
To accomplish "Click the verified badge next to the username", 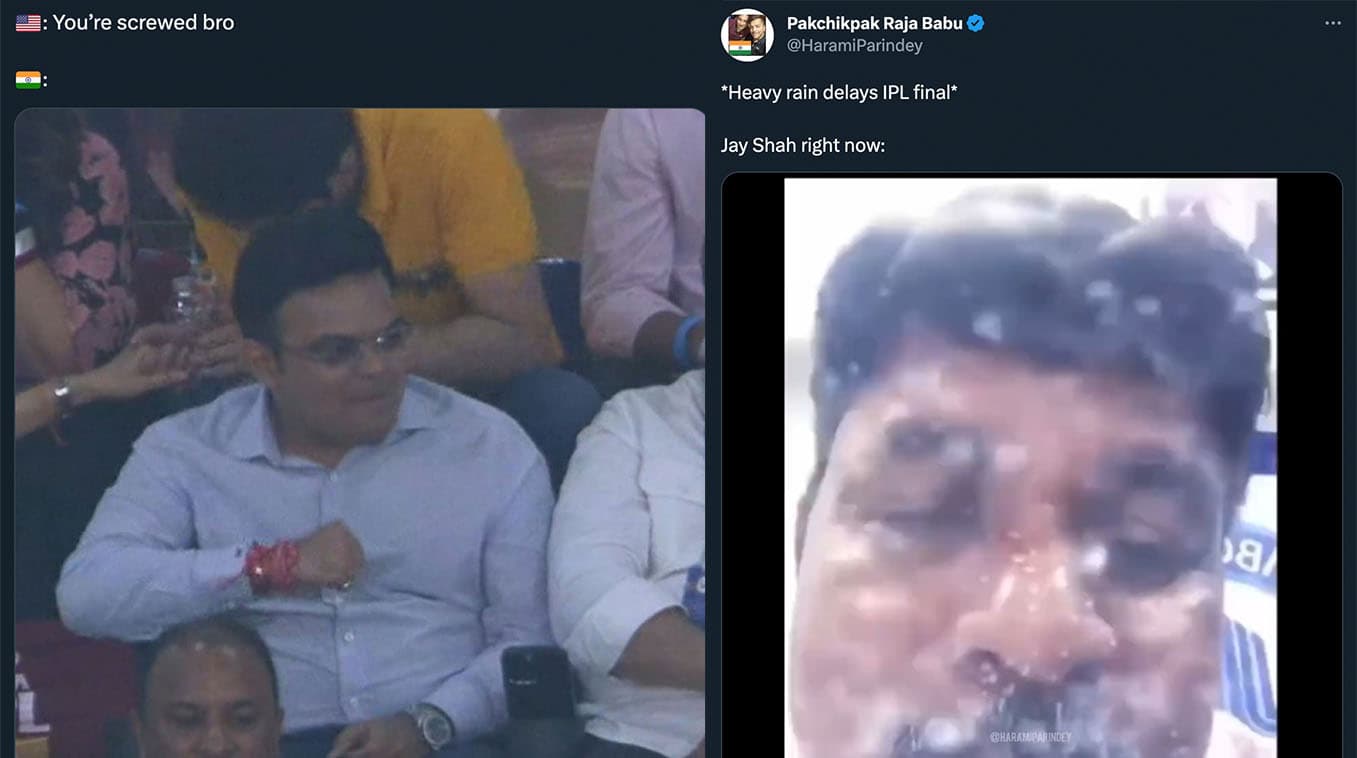I will [974, 22].
